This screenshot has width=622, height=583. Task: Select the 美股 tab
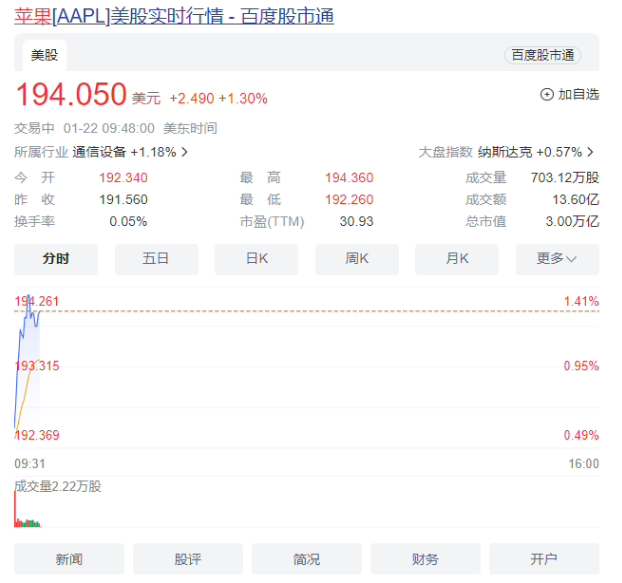pos(45,55)
